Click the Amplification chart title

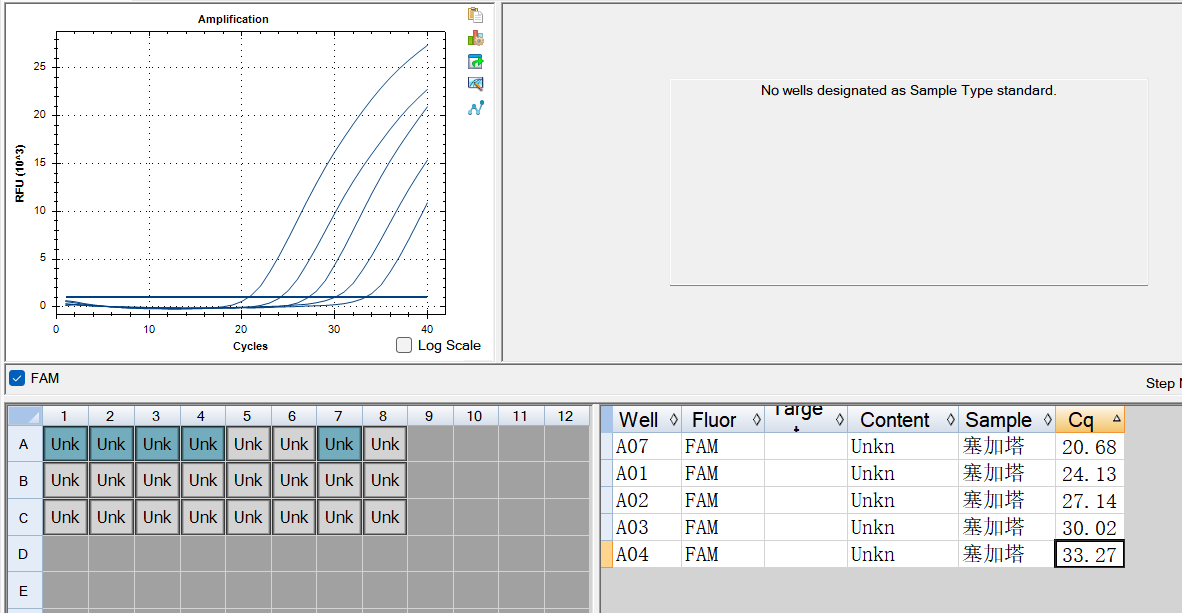[x=233, y=19]
